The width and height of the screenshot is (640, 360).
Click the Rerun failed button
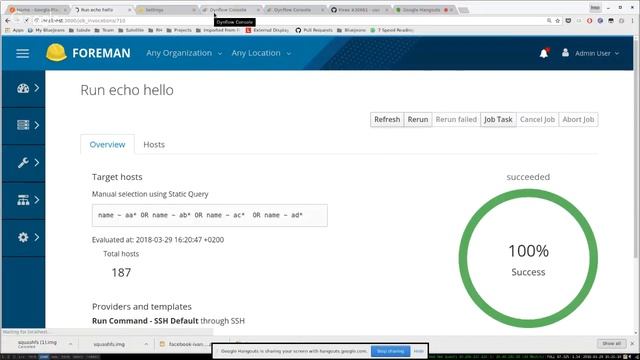456,120
